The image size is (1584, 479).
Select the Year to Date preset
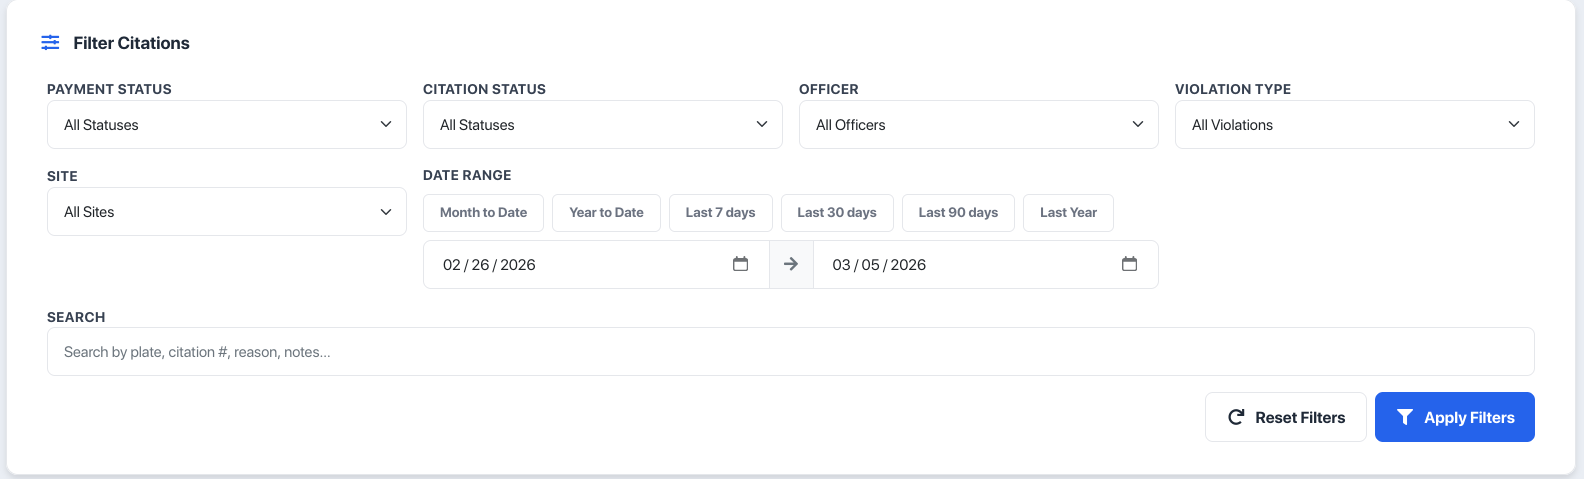606,213
